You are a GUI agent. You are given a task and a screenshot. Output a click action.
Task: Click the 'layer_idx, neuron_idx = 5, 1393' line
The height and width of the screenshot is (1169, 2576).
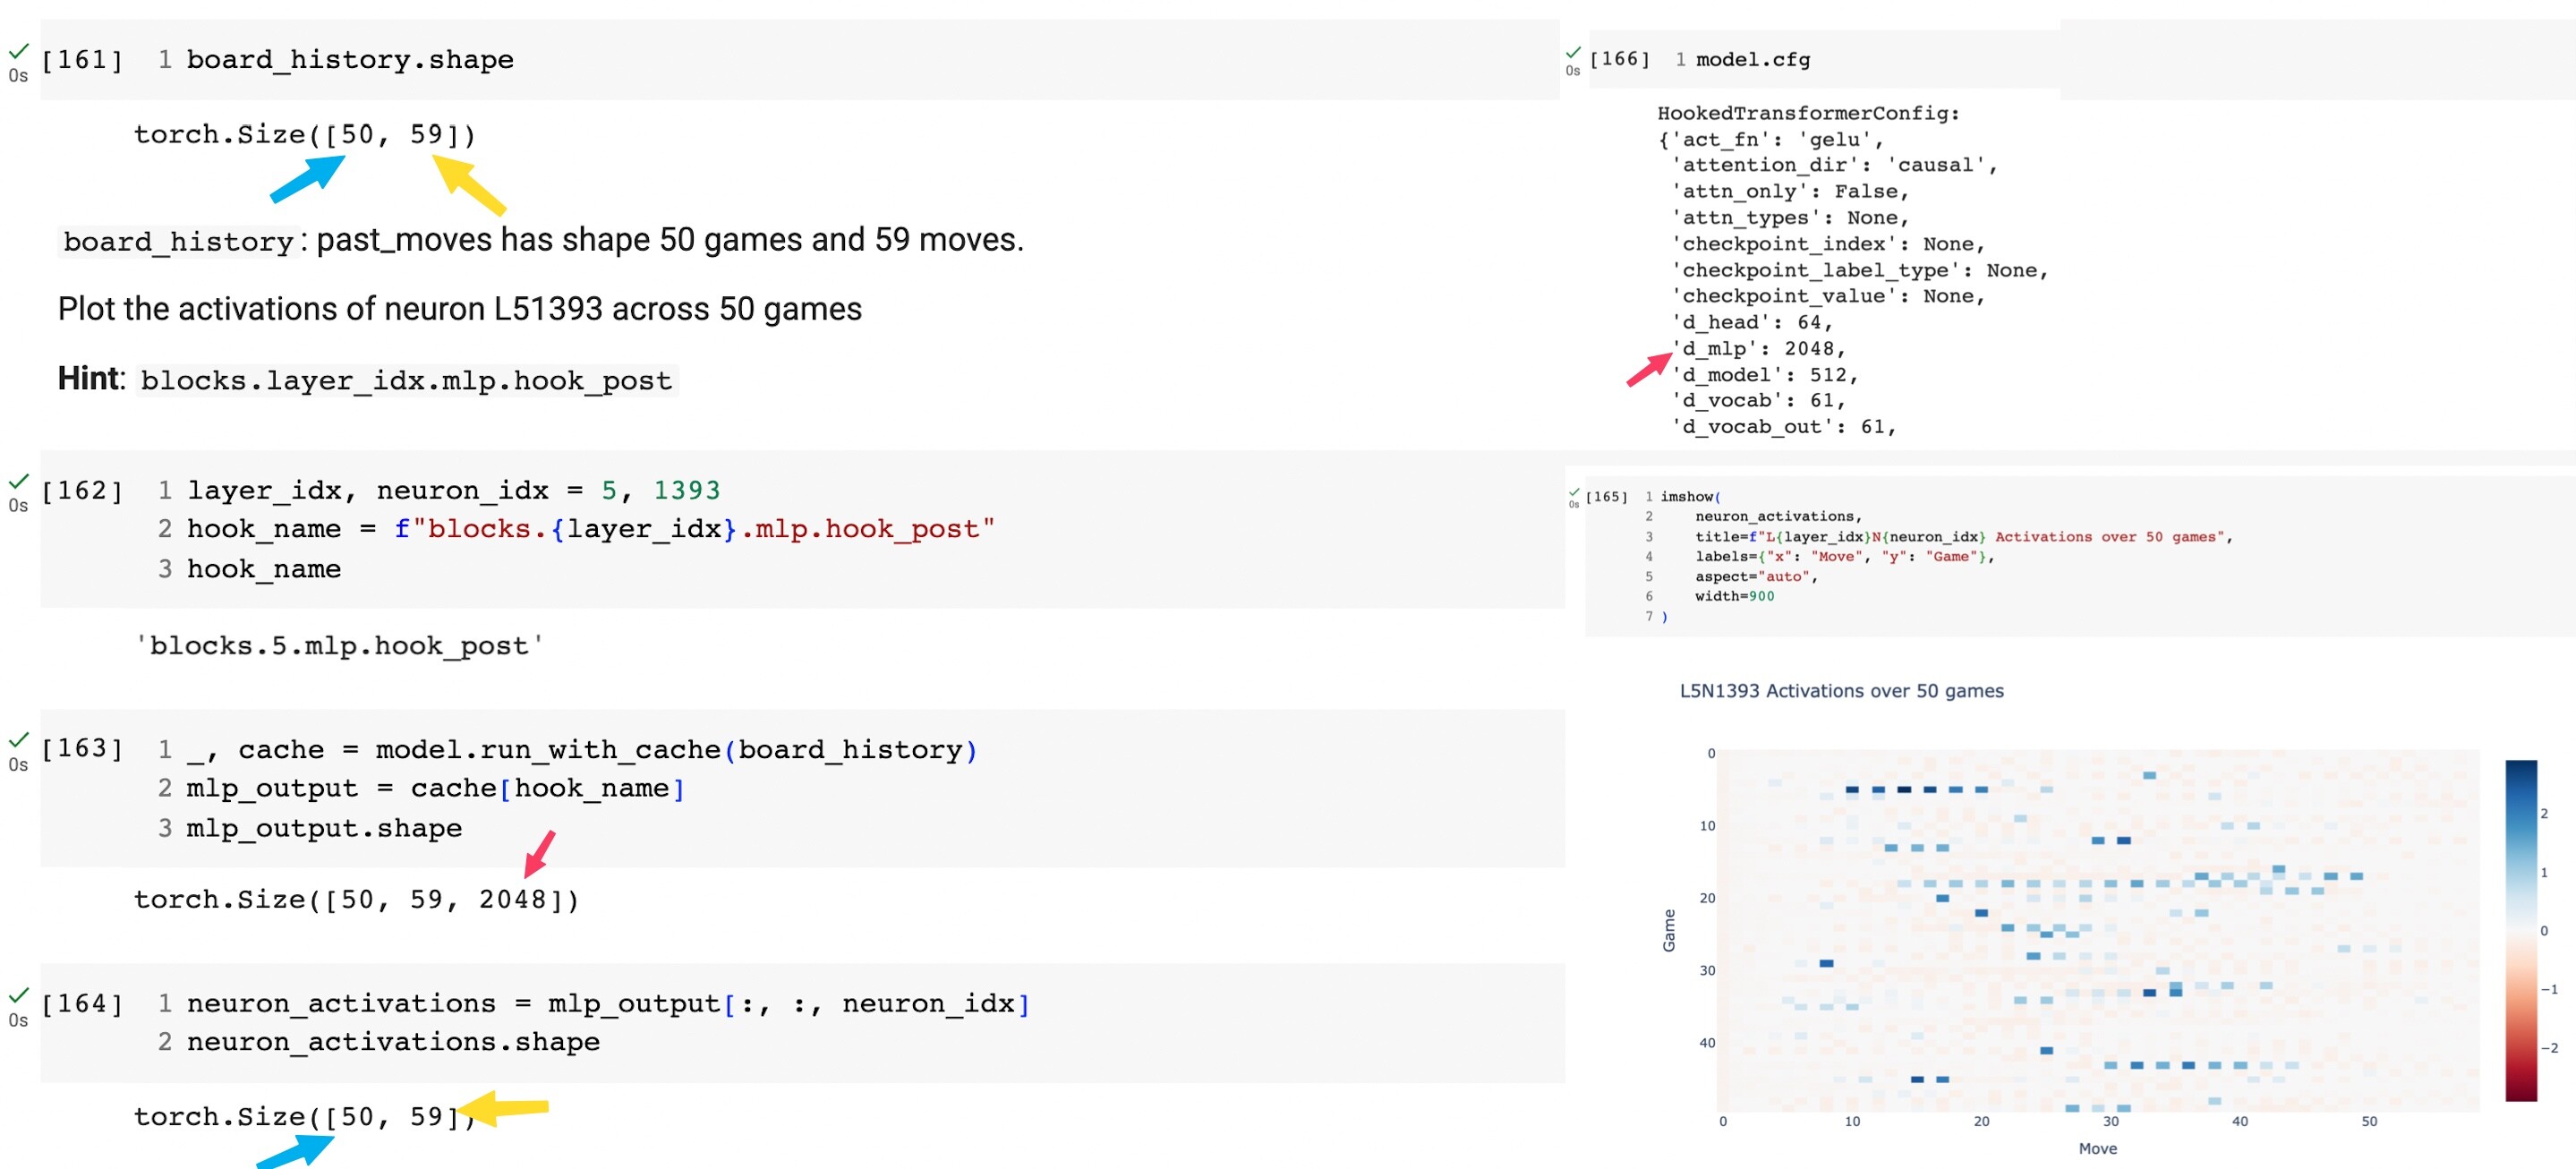pyautogui.click(x=453, y=491)
